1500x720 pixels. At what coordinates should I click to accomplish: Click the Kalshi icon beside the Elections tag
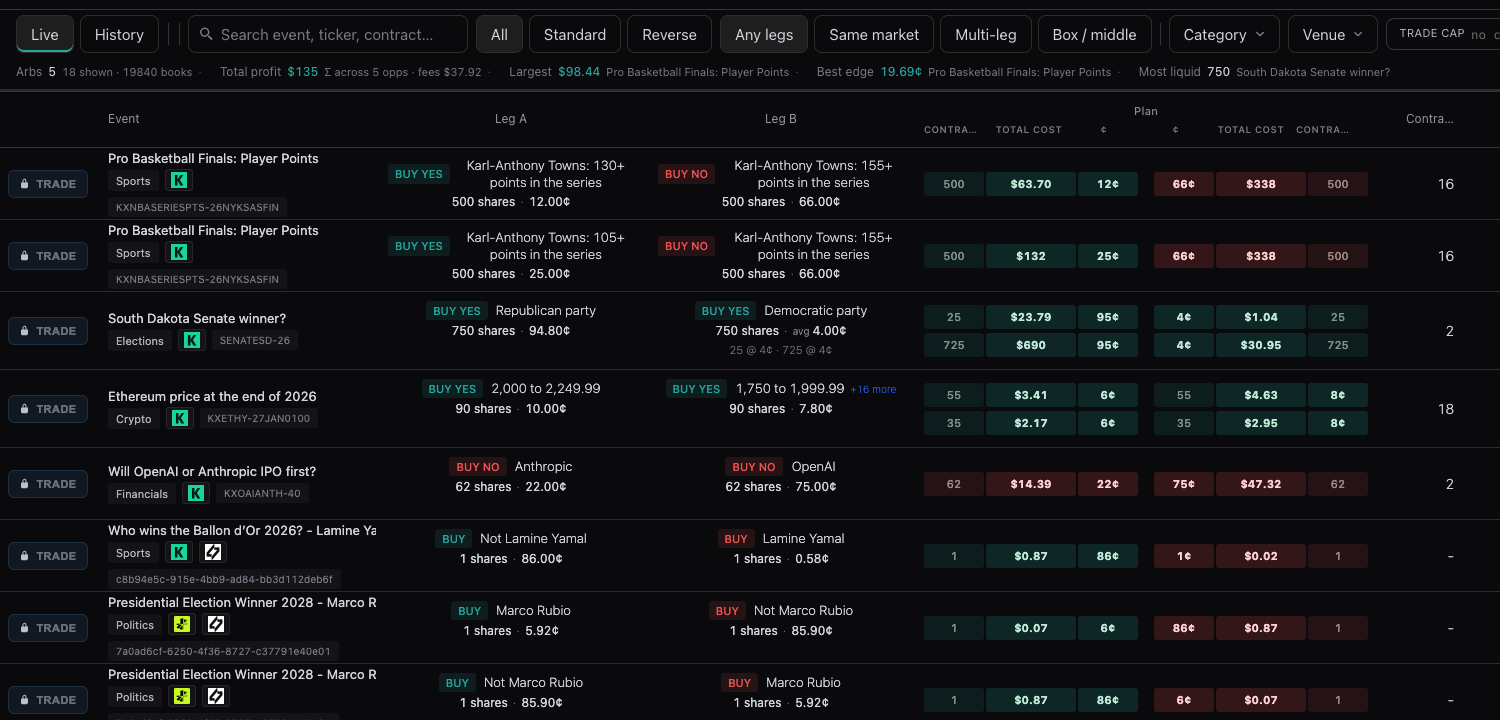click(x=191, y=341)
